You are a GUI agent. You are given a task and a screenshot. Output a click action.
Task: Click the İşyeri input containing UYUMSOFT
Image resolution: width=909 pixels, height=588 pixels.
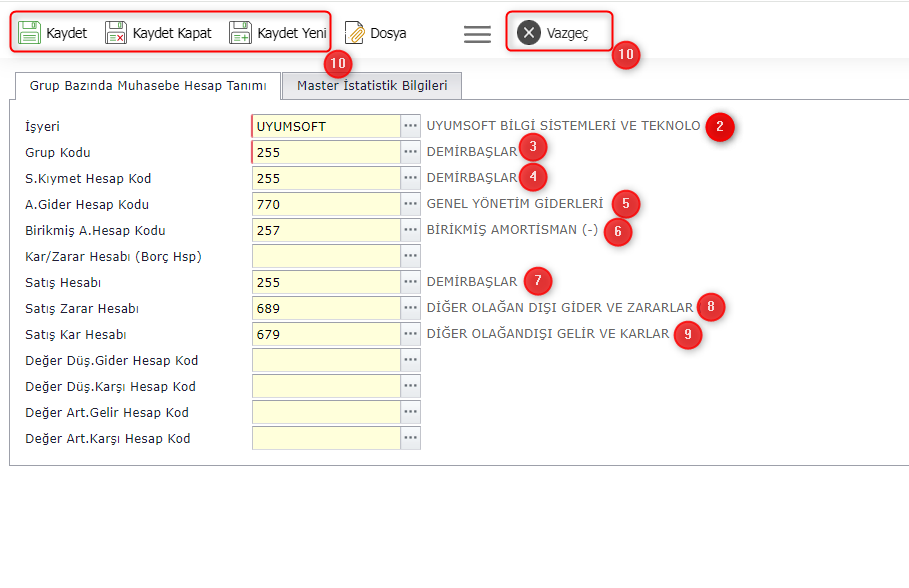pos(326,126)
